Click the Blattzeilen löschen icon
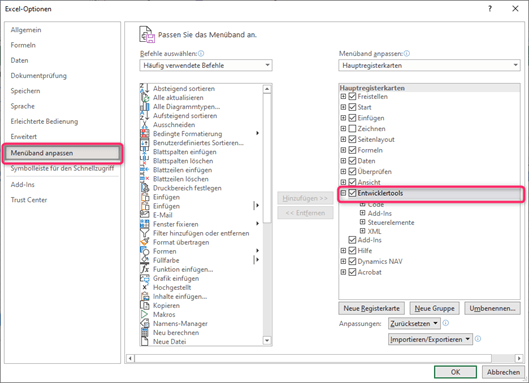This screenshot has width=529, height=383. [x=144, y=179]
